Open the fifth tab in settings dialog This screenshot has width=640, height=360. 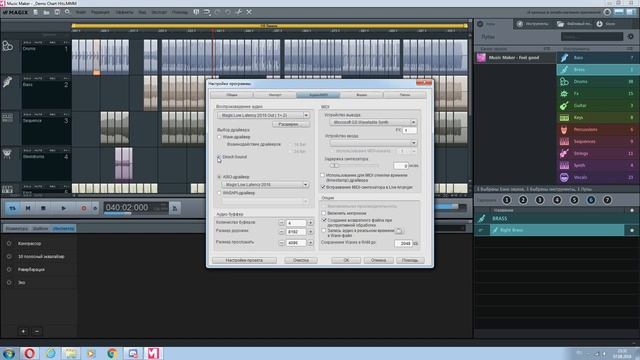click(404, 95)
